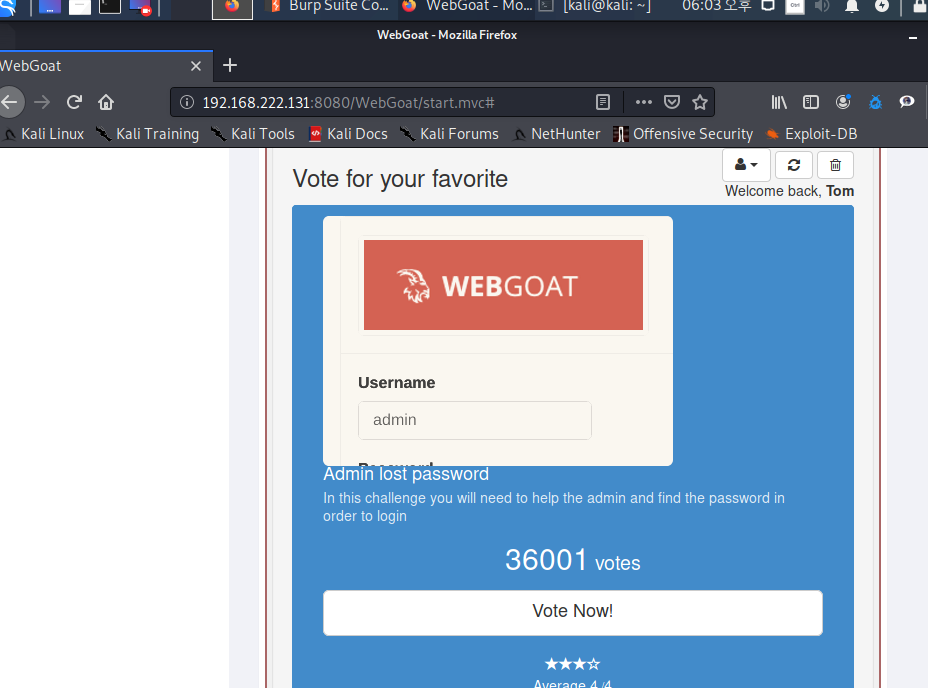This screenshot has width=928, height=688.
Task: Open the Kali Linux bookmark
Action: coord(43,134)
